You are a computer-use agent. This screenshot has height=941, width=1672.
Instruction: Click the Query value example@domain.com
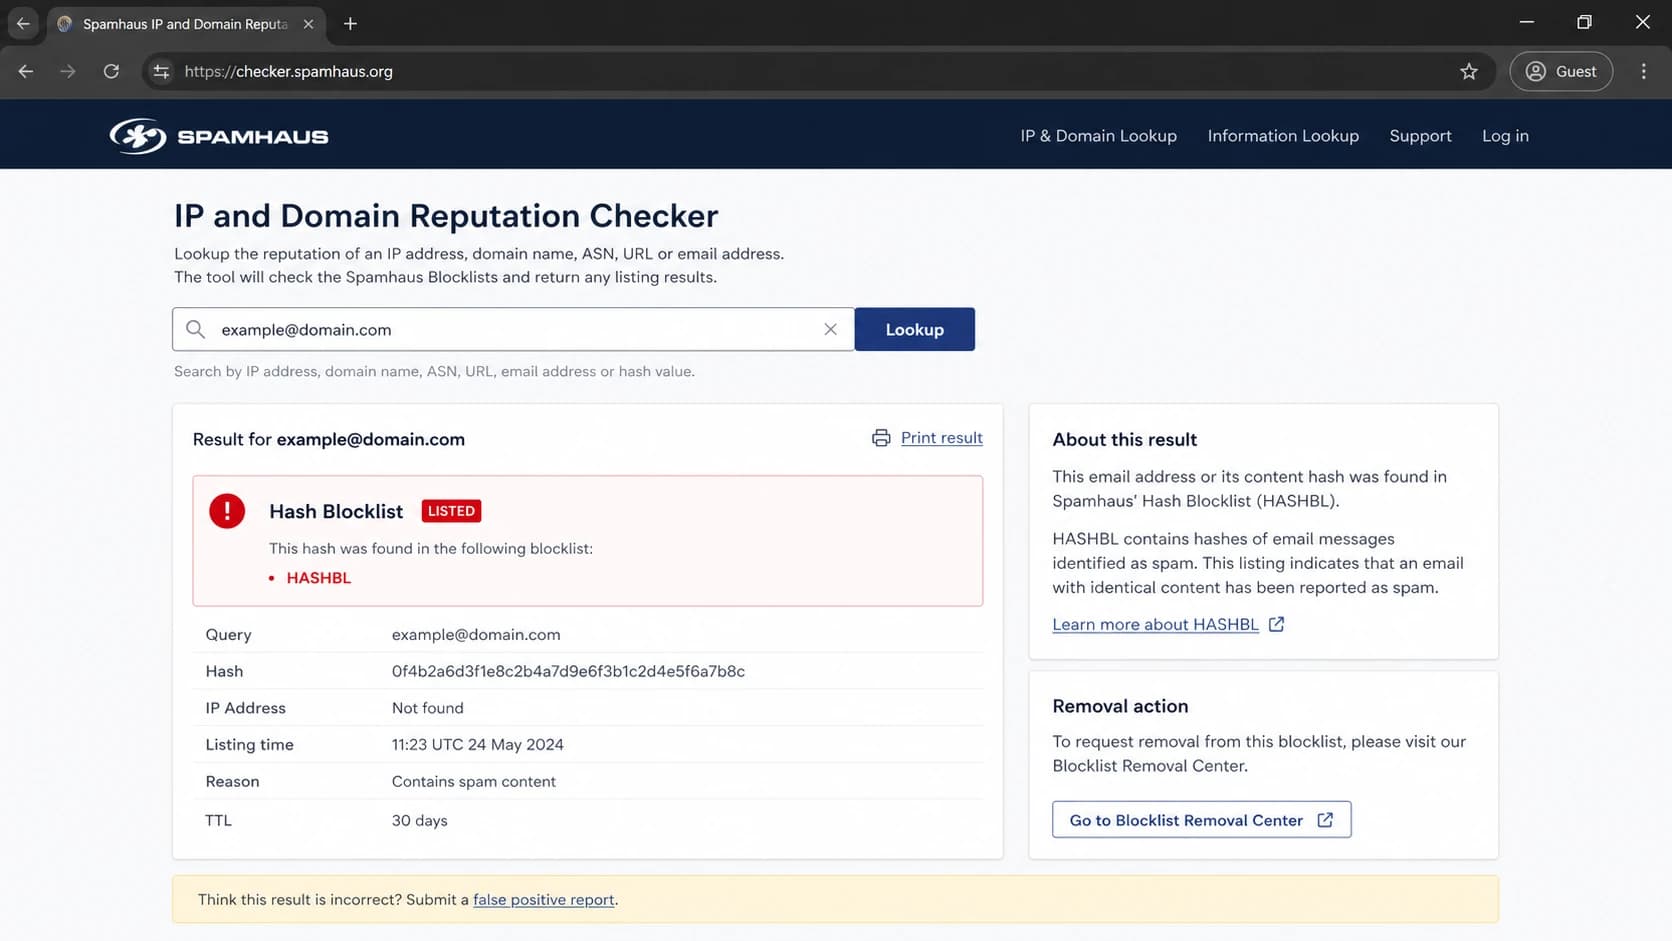[x=476, y=635]
